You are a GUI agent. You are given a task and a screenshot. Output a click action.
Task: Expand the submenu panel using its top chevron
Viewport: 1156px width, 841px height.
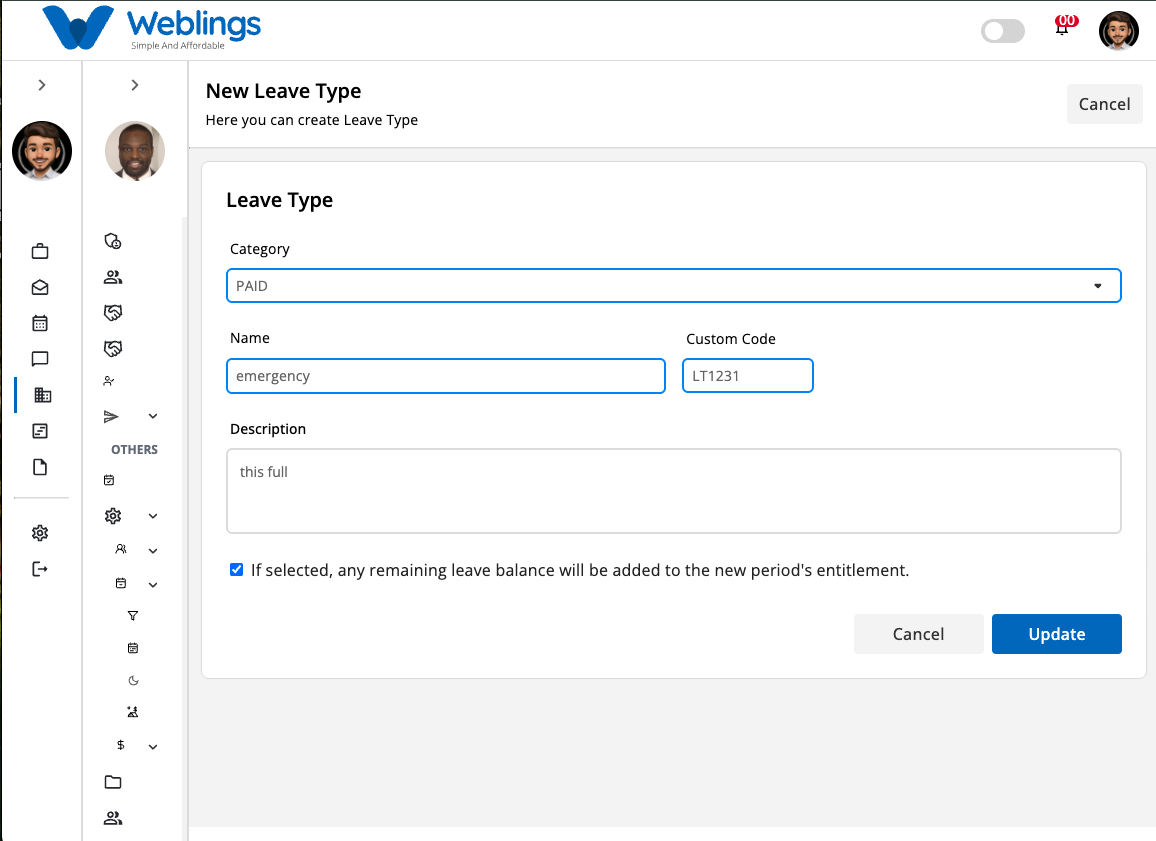(x=135, y=85)
